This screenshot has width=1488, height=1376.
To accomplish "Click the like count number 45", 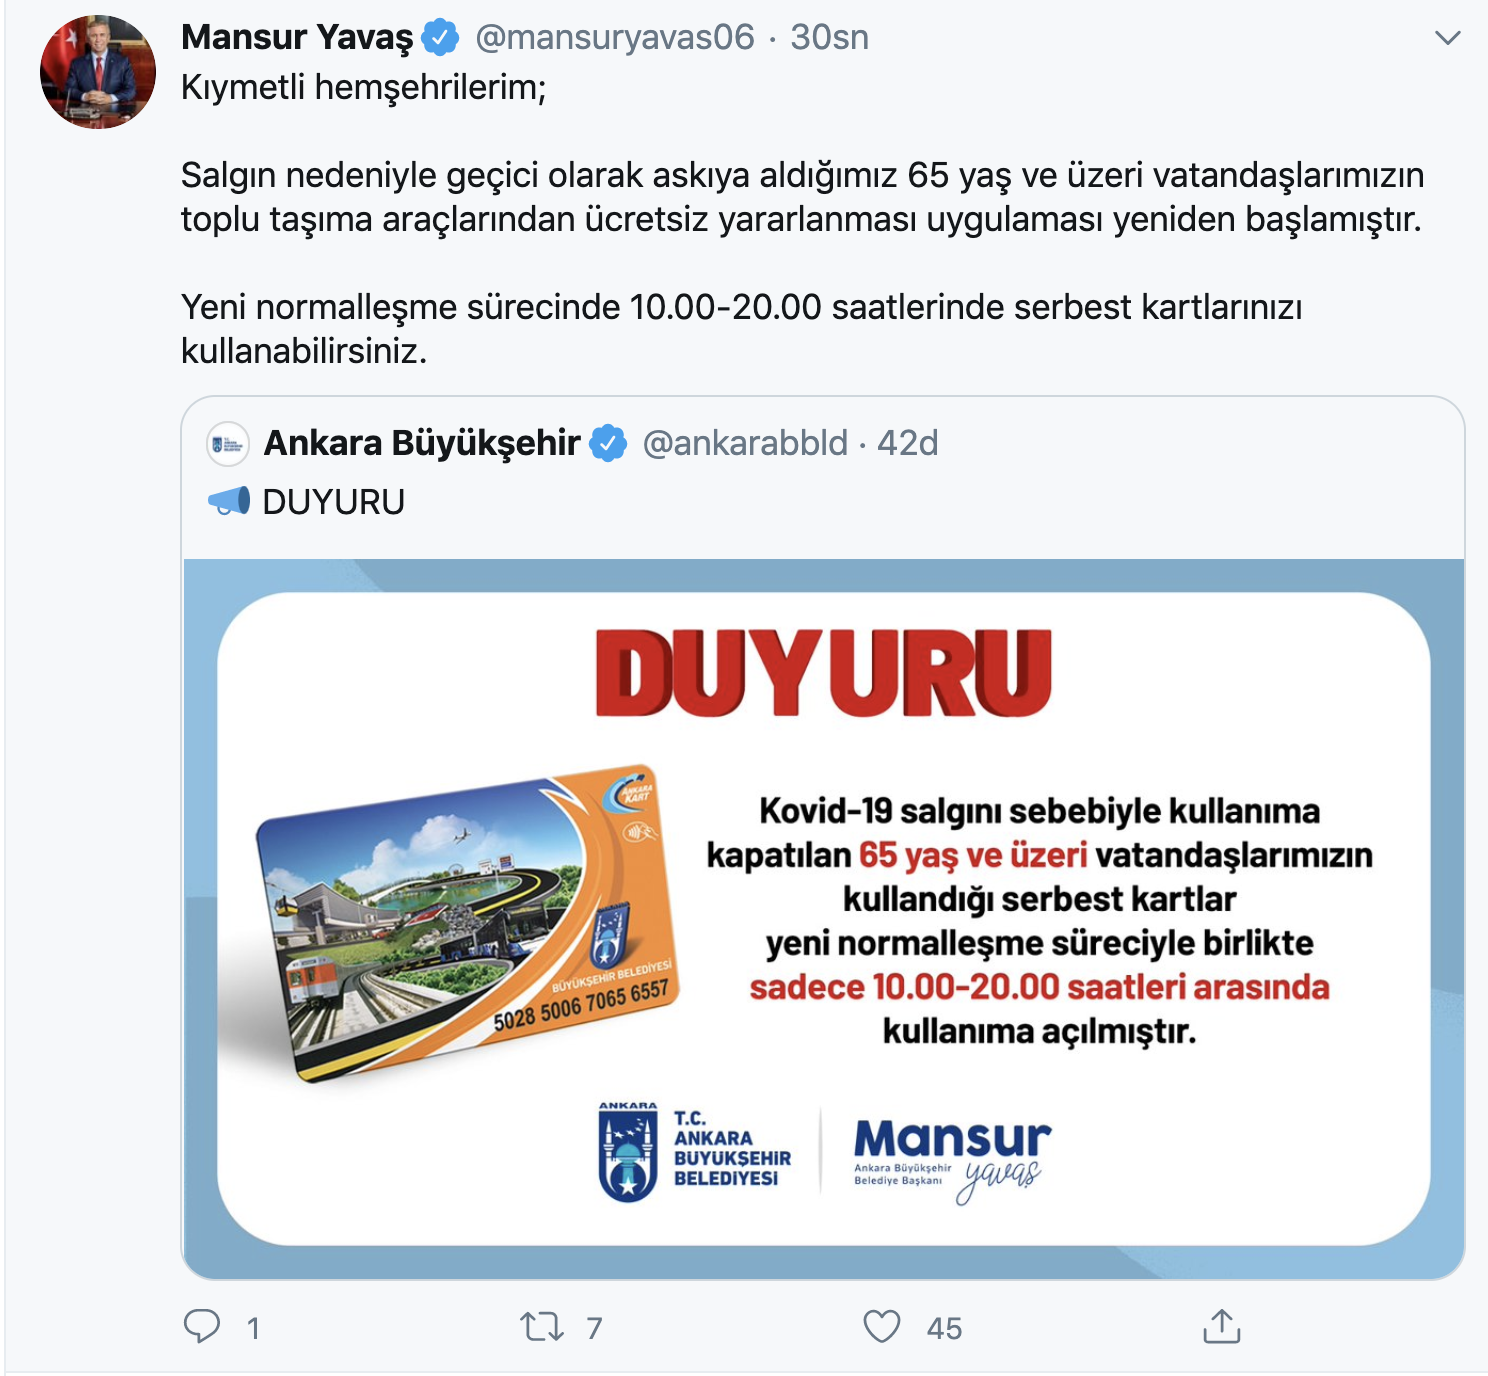I will (x=944, y=1328).
